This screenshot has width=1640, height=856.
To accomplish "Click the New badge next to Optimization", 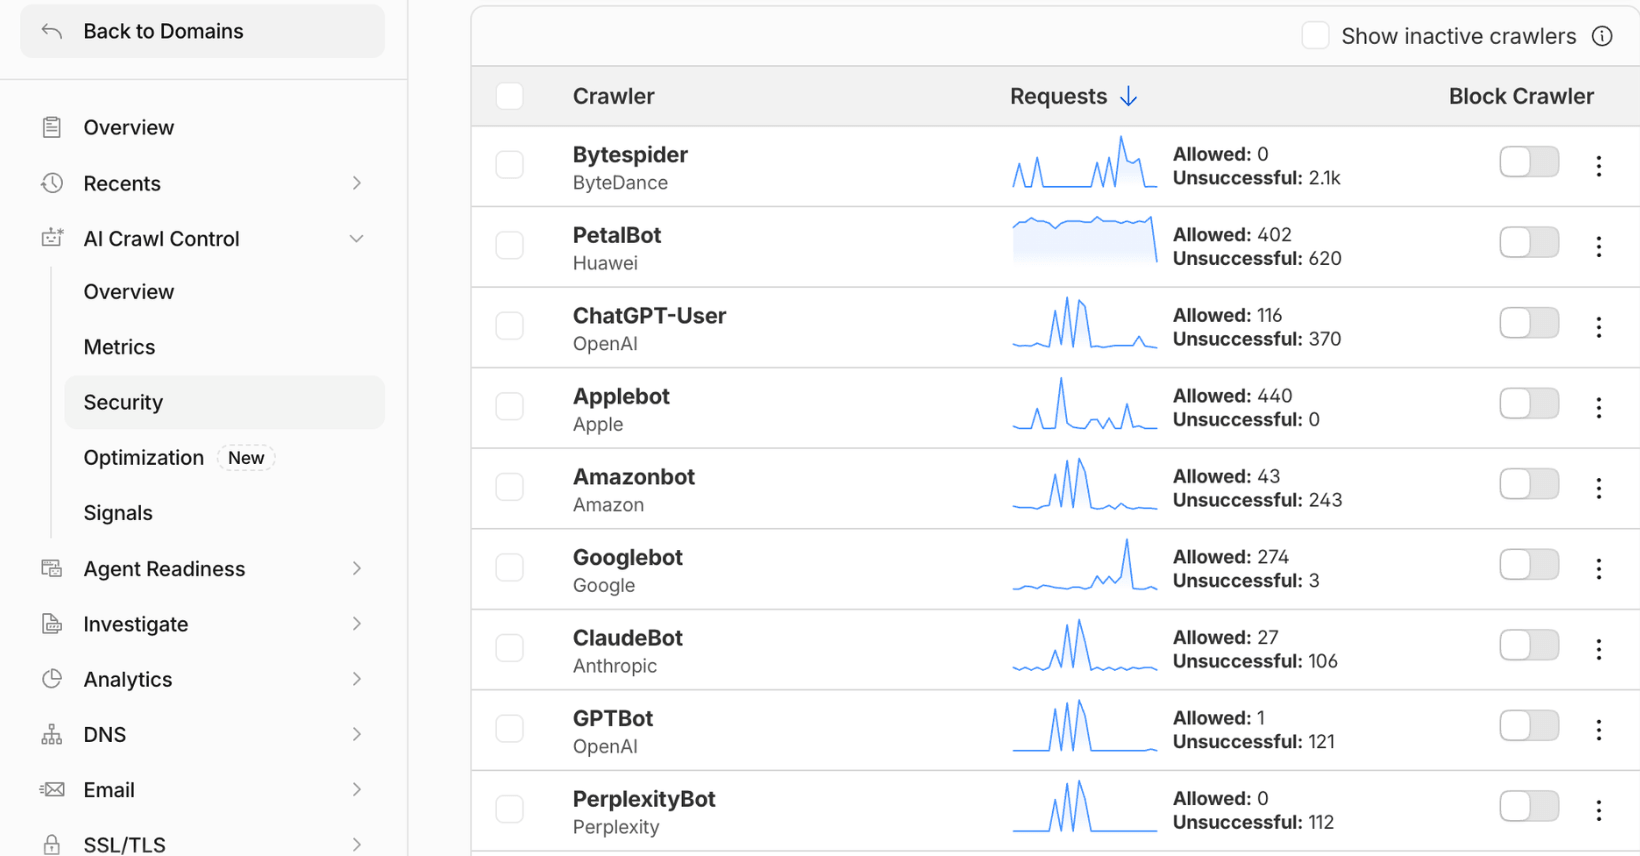I will click(246, 458).
